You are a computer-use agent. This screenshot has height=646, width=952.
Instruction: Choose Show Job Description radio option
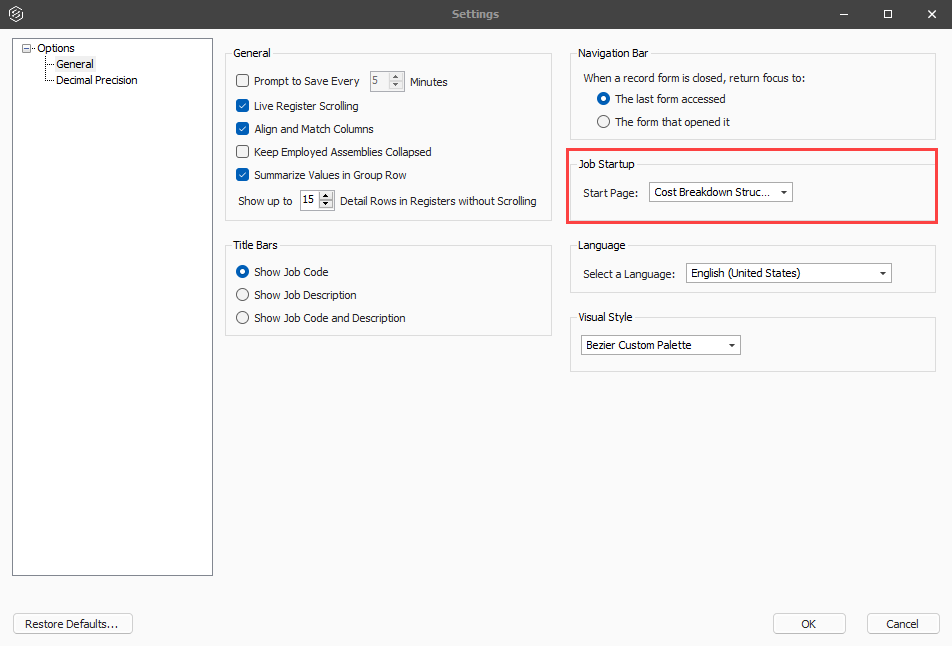(x=242, y=295)
